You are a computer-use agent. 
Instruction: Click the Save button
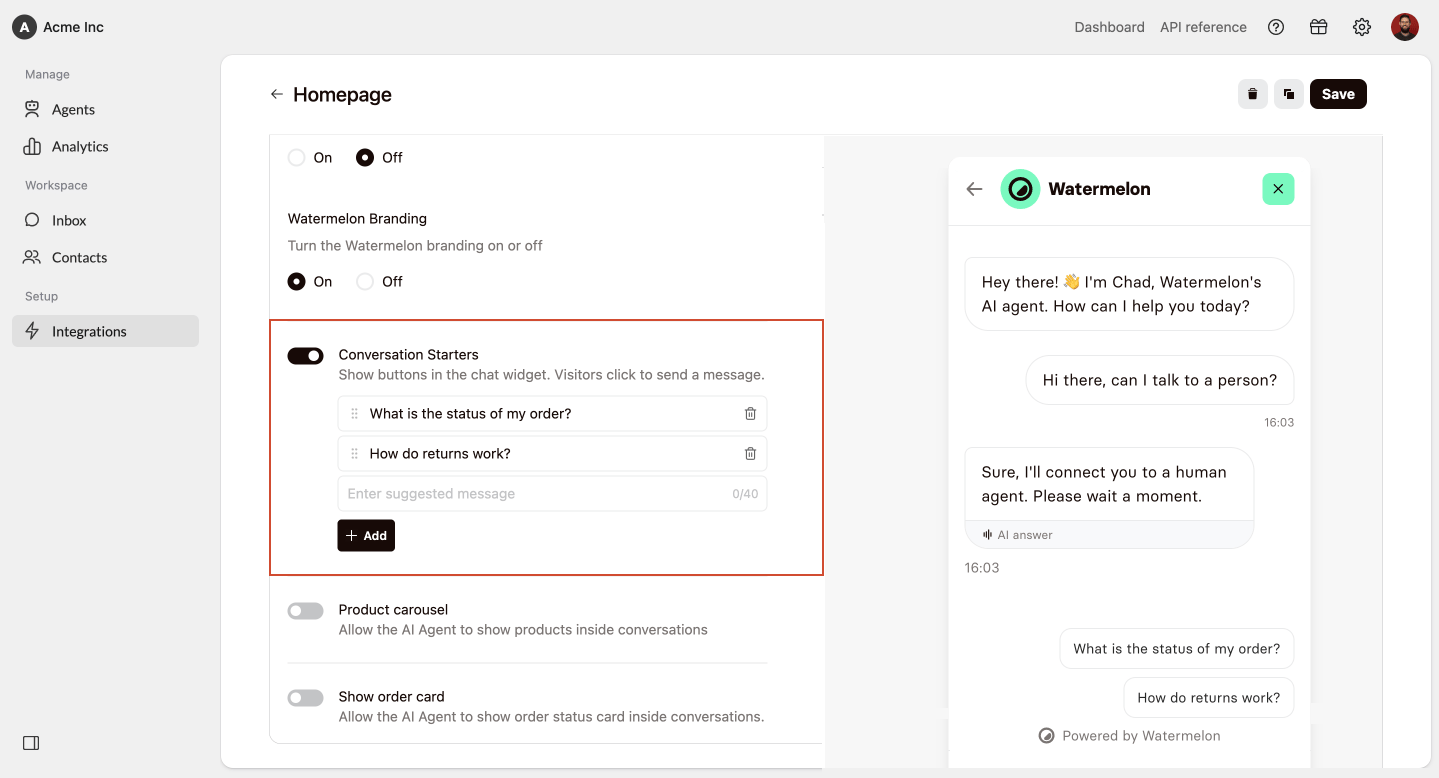1338,94
